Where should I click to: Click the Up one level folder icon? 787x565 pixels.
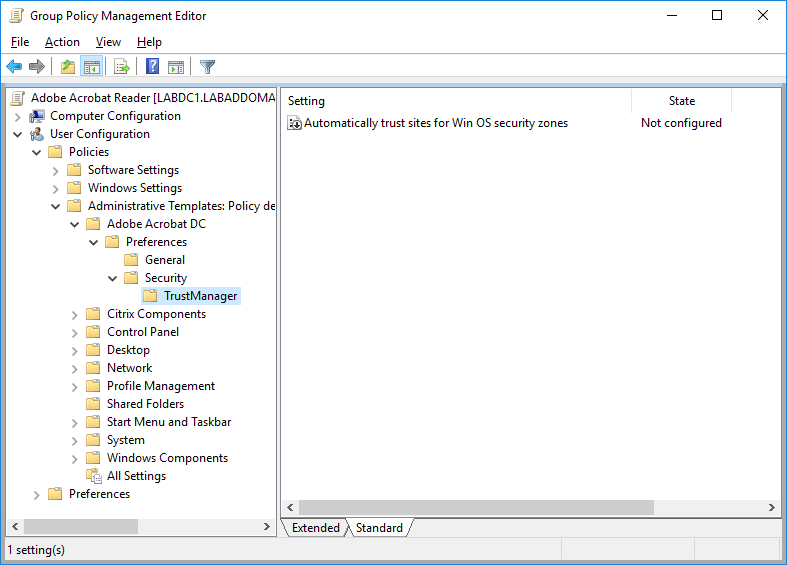(x=67, y=67)
